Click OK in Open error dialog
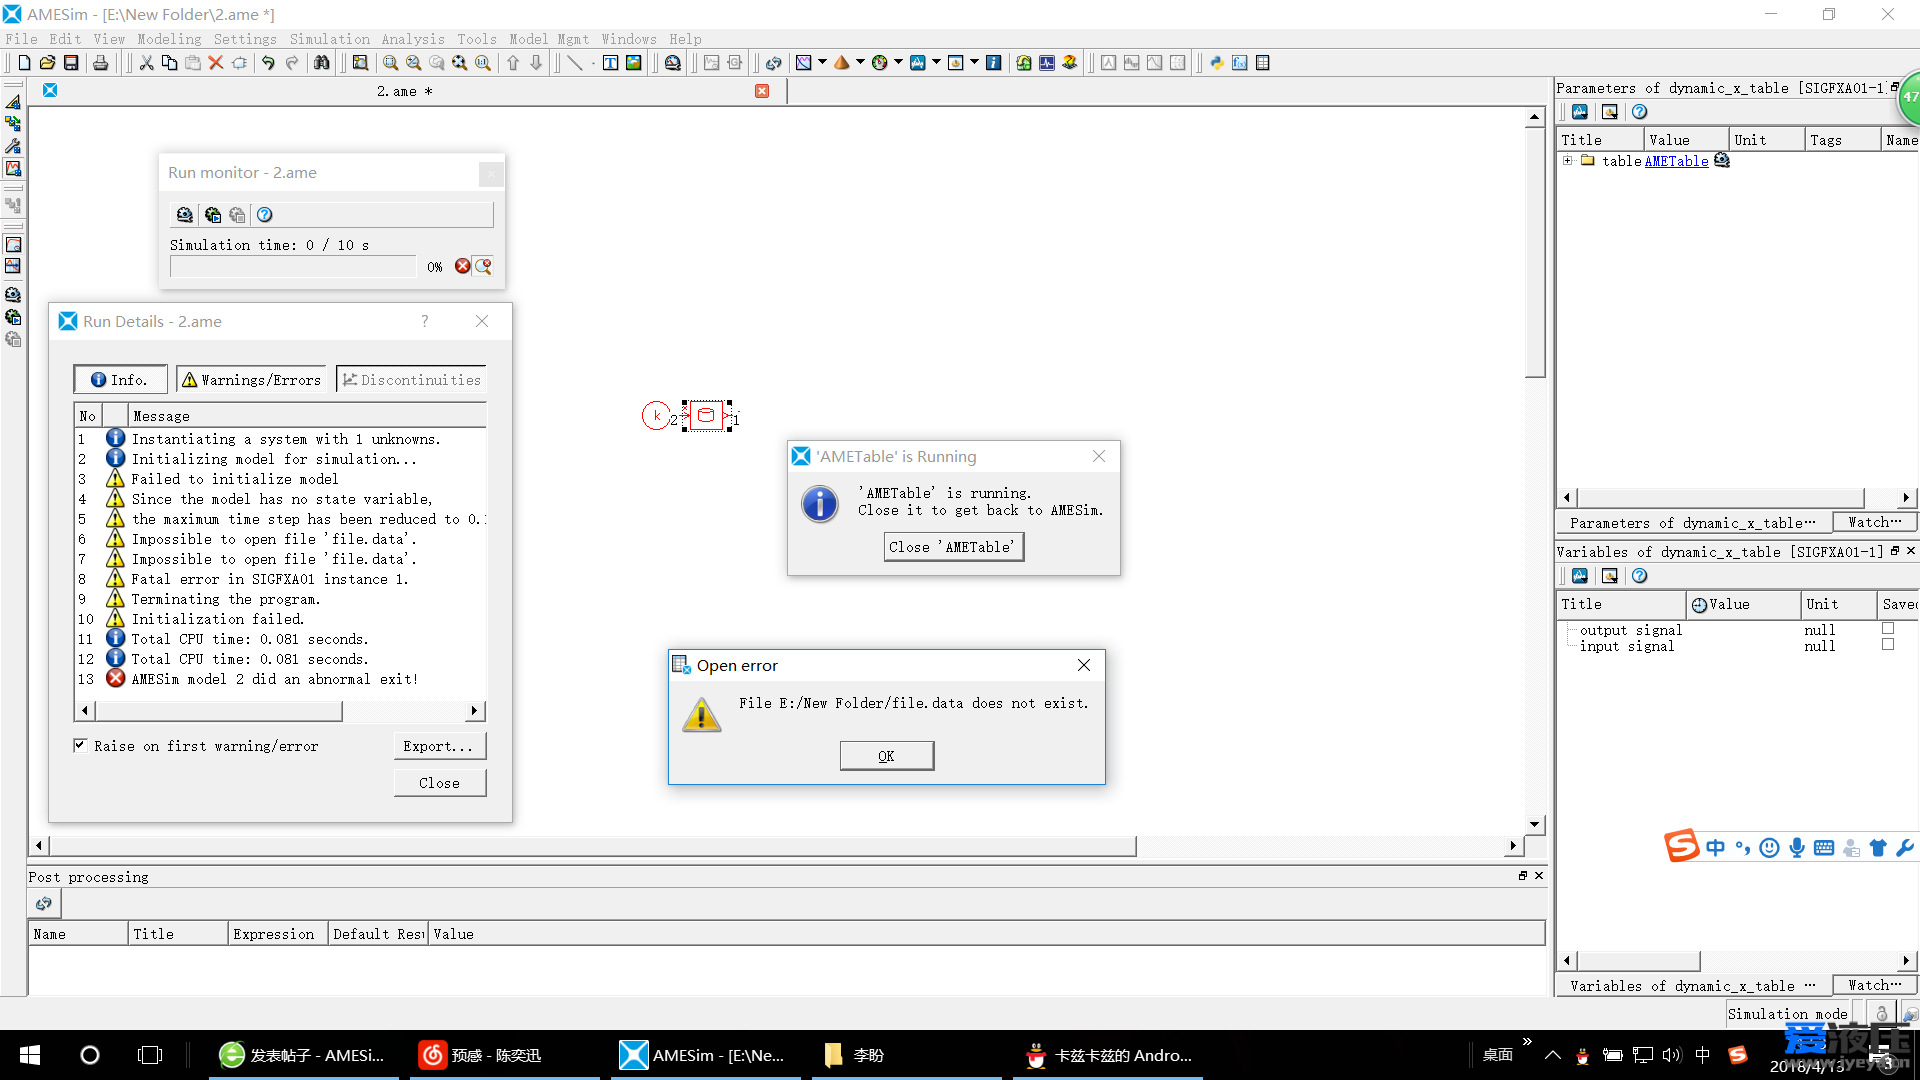 pyautogui.click(x=886, y=756)
